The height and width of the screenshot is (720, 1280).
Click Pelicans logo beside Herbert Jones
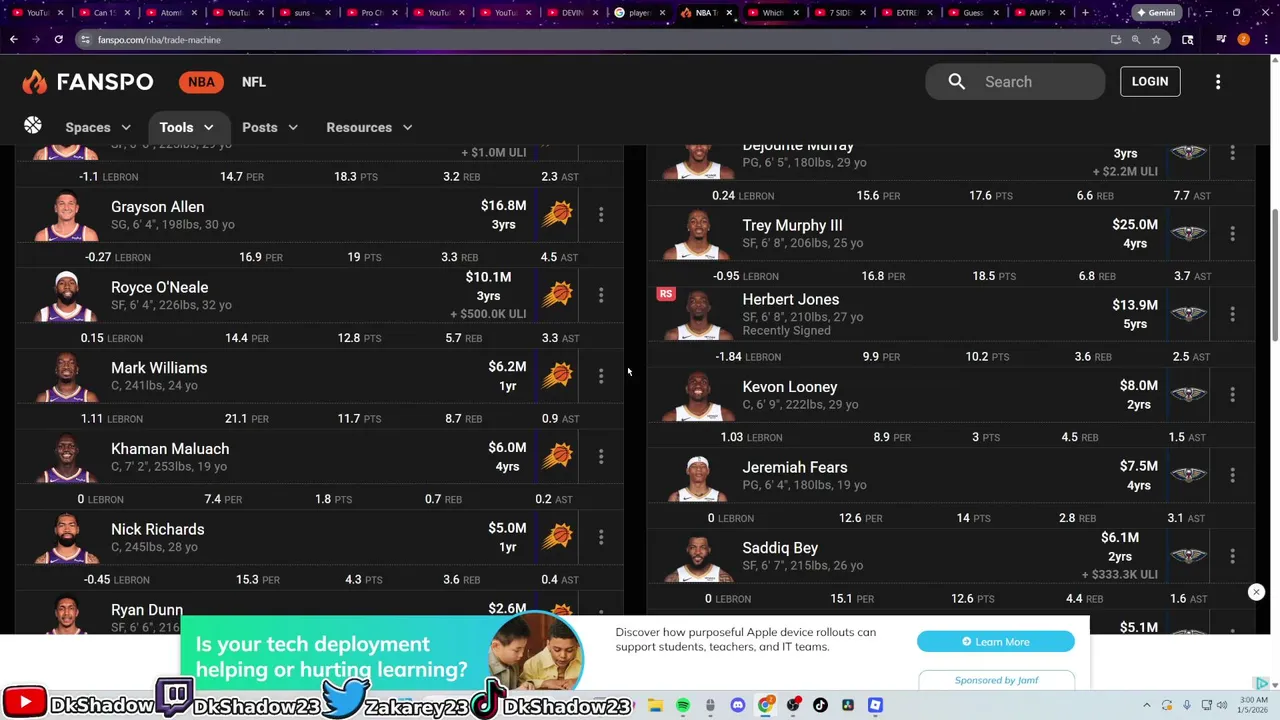click(1188, 314)
